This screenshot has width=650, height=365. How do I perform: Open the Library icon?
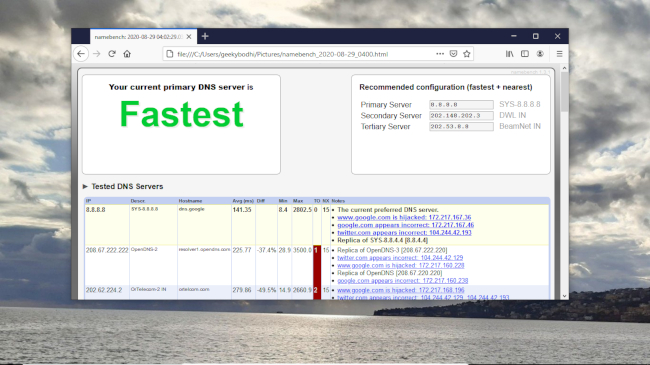pyautogui.click(x=509, y=54)
